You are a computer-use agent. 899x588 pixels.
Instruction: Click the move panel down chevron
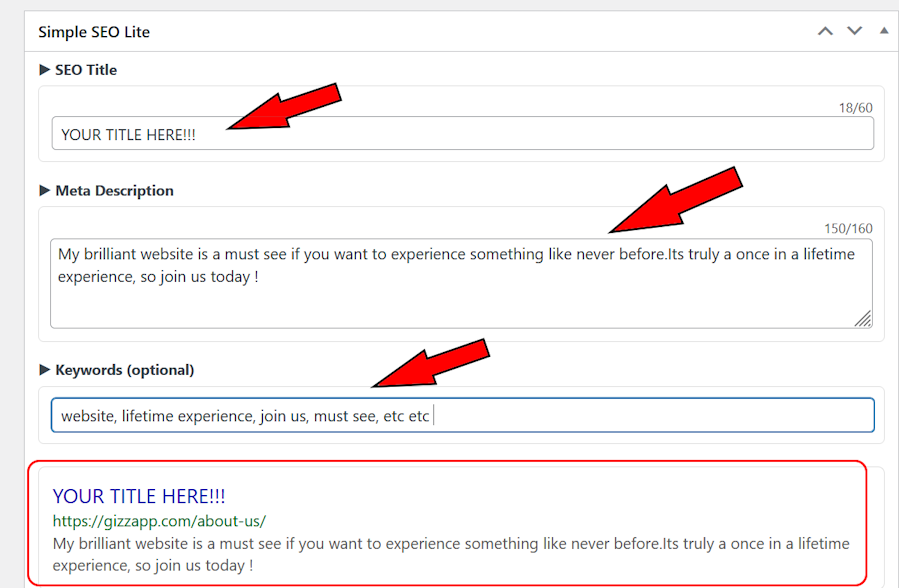click(x=854, y=31)
